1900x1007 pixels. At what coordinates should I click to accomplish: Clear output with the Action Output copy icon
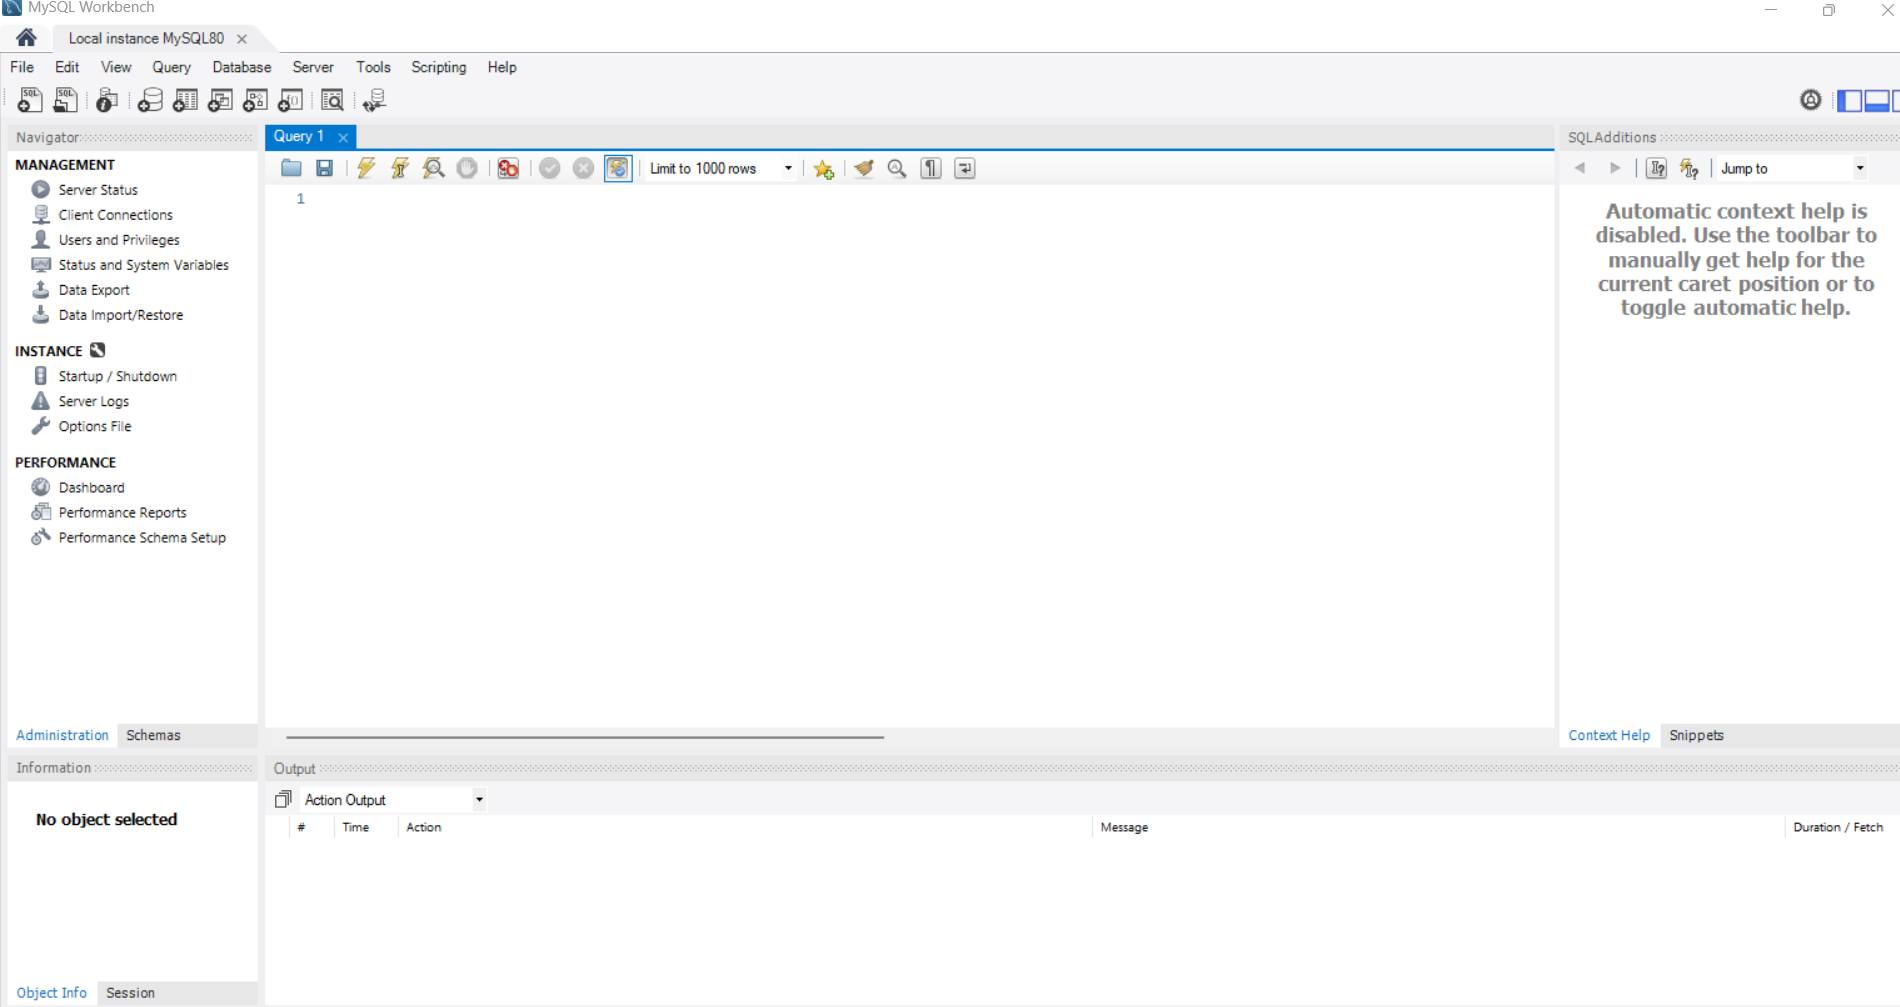[283, 799]
